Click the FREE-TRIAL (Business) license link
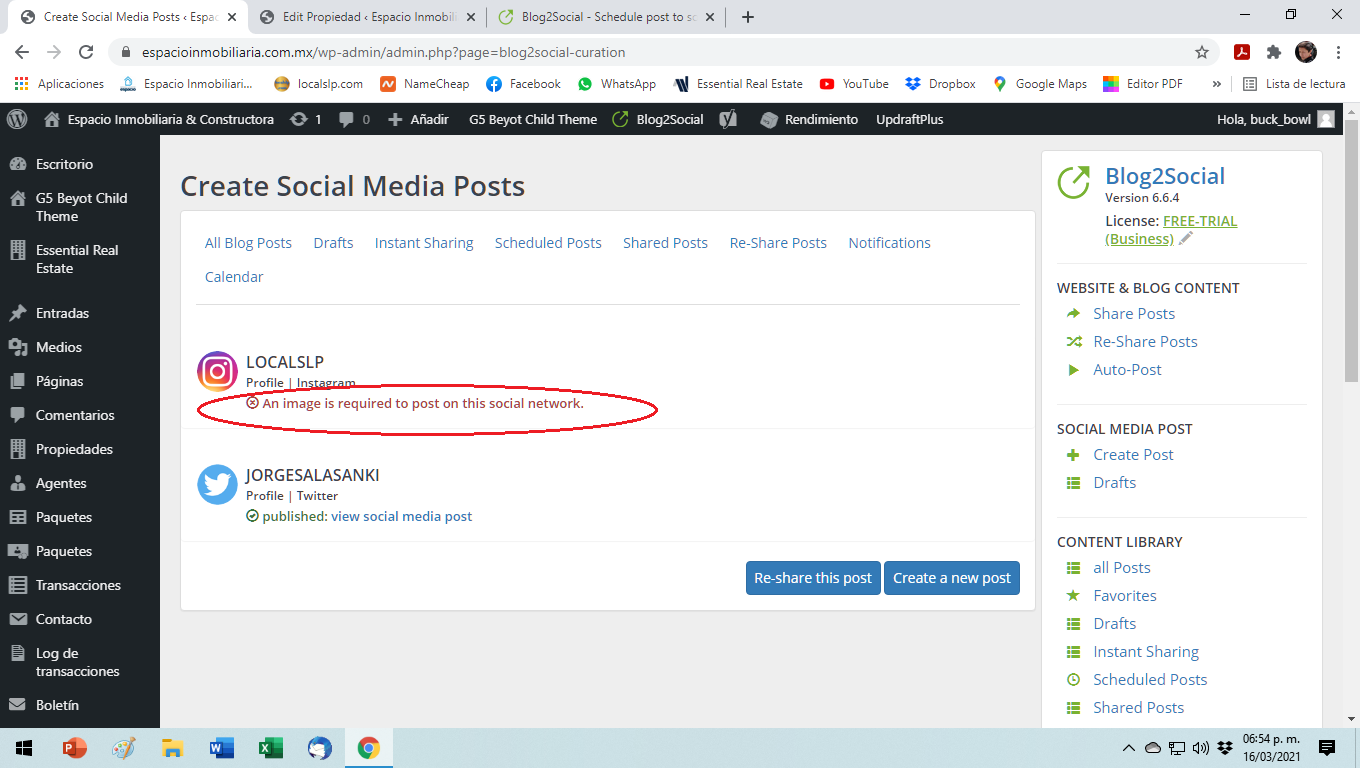 click(x=1171, y=230)
